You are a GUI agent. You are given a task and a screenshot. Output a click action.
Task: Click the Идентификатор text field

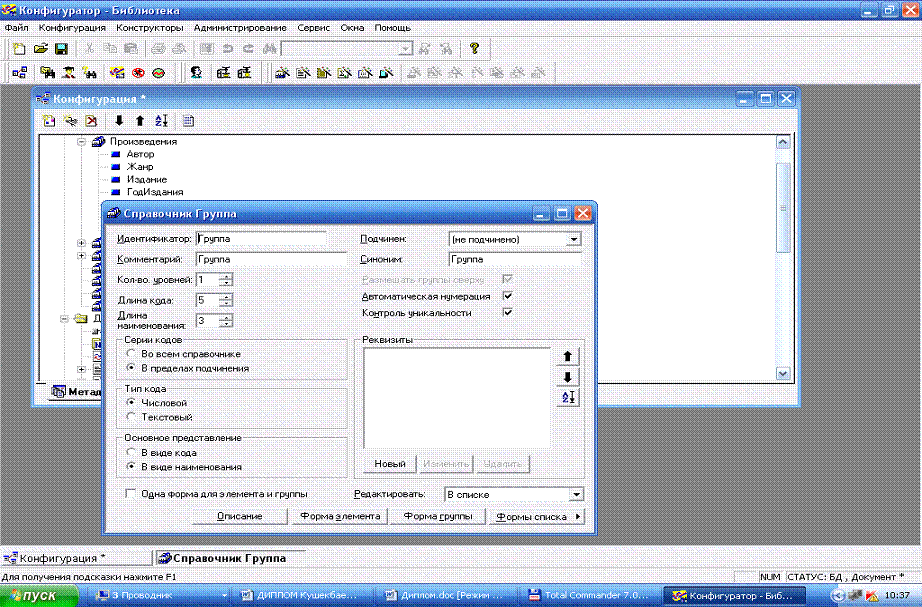click(261, 240)
